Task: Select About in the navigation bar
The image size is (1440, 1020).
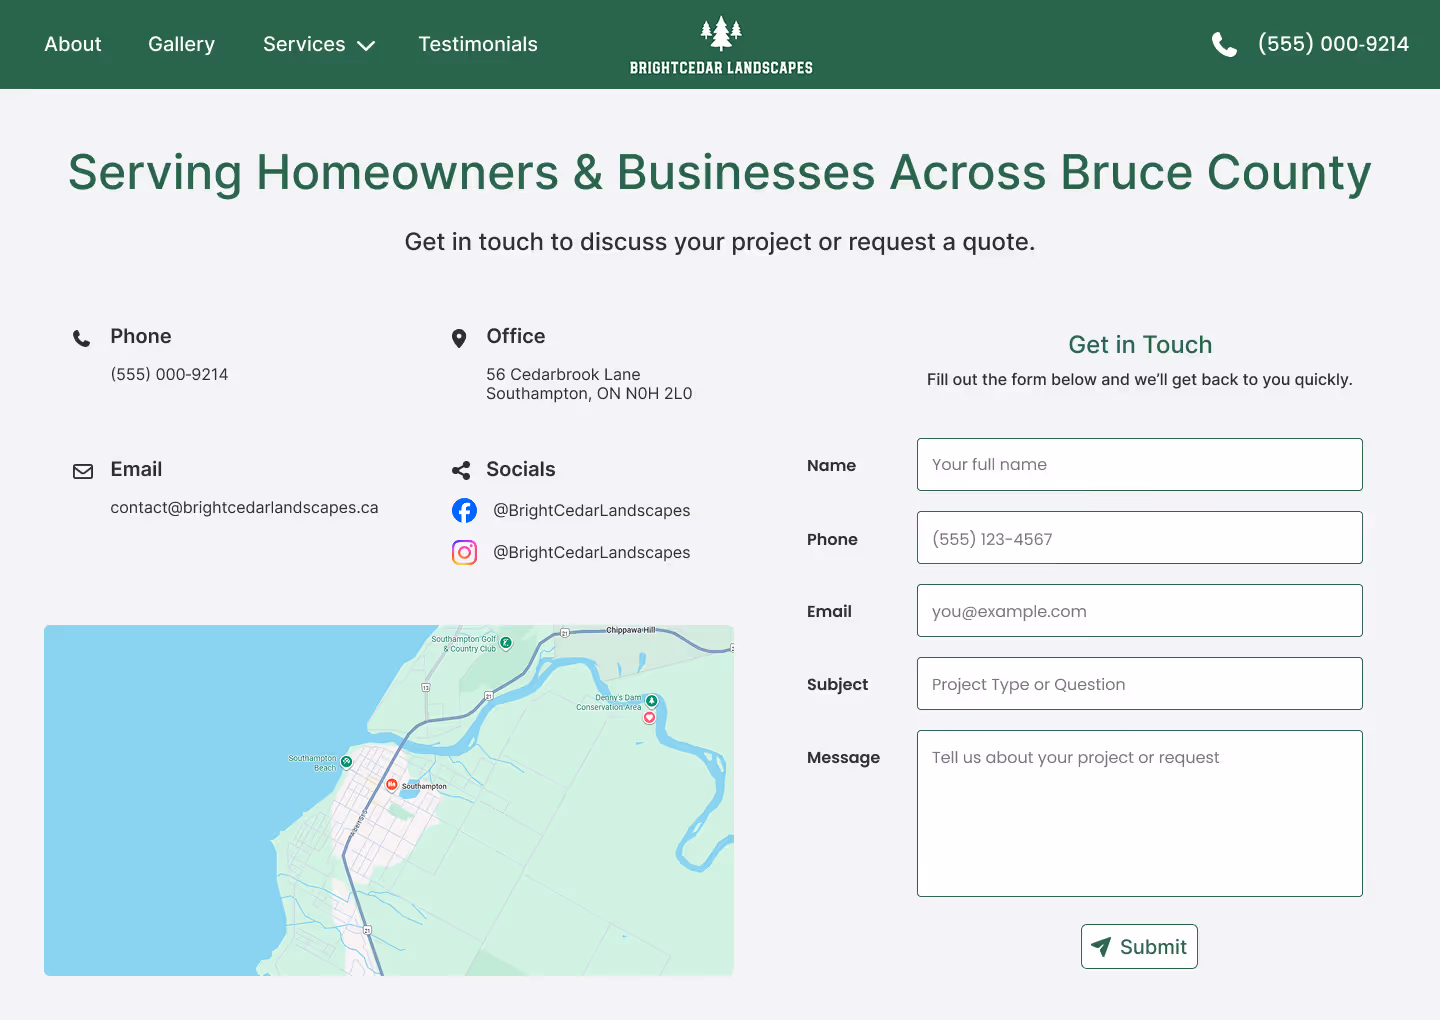Action: [72, 44]
